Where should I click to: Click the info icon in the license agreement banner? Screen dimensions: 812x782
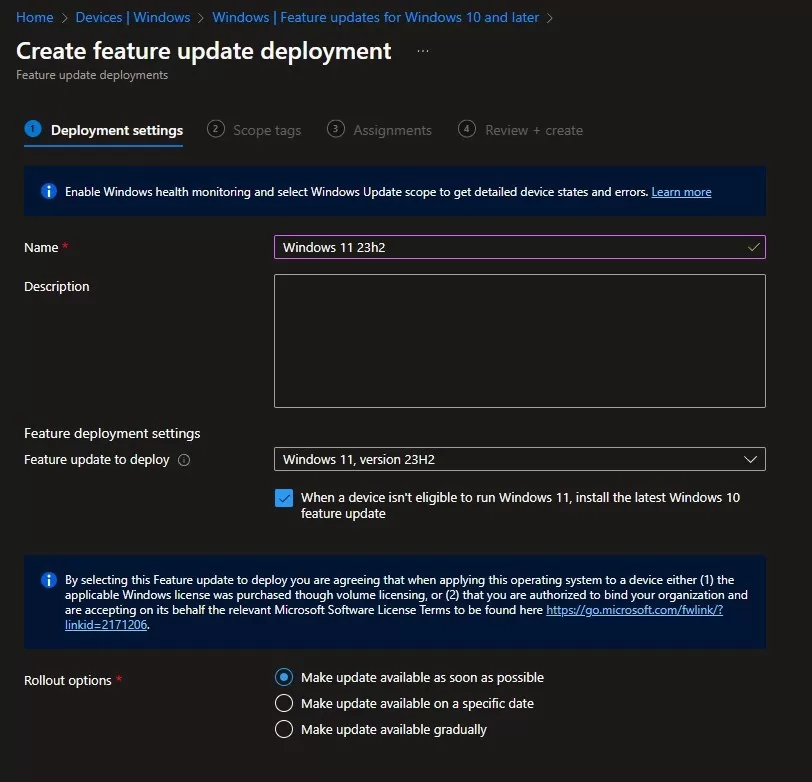tap(48, 581)
